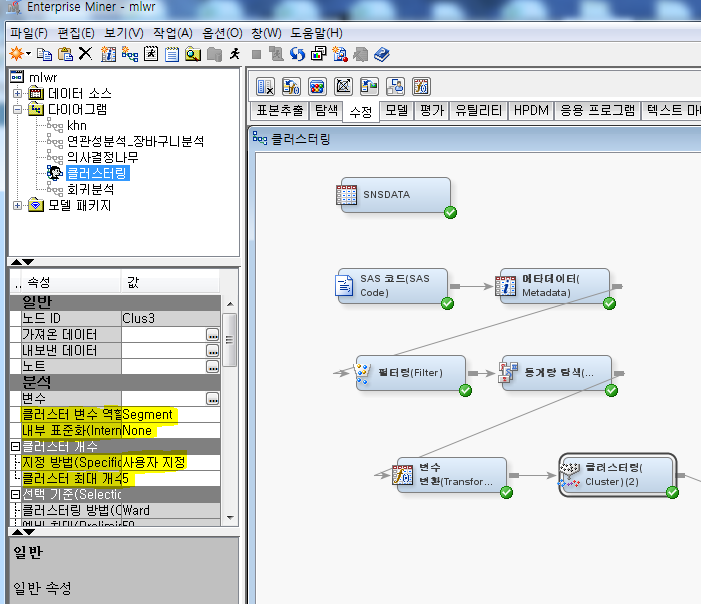
Task: Collapse the 클러스터 개수 property group
Action: [15, 446]
